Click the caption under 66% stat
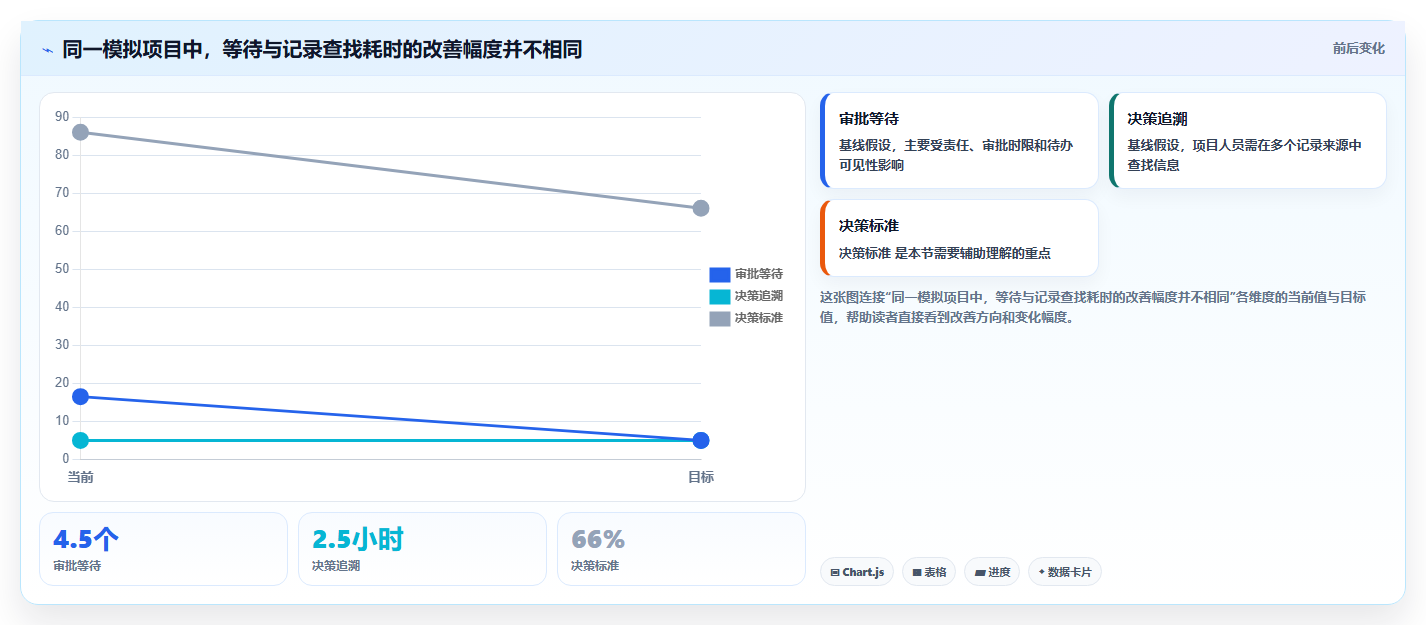The image size is (1426, 625). 595,566
